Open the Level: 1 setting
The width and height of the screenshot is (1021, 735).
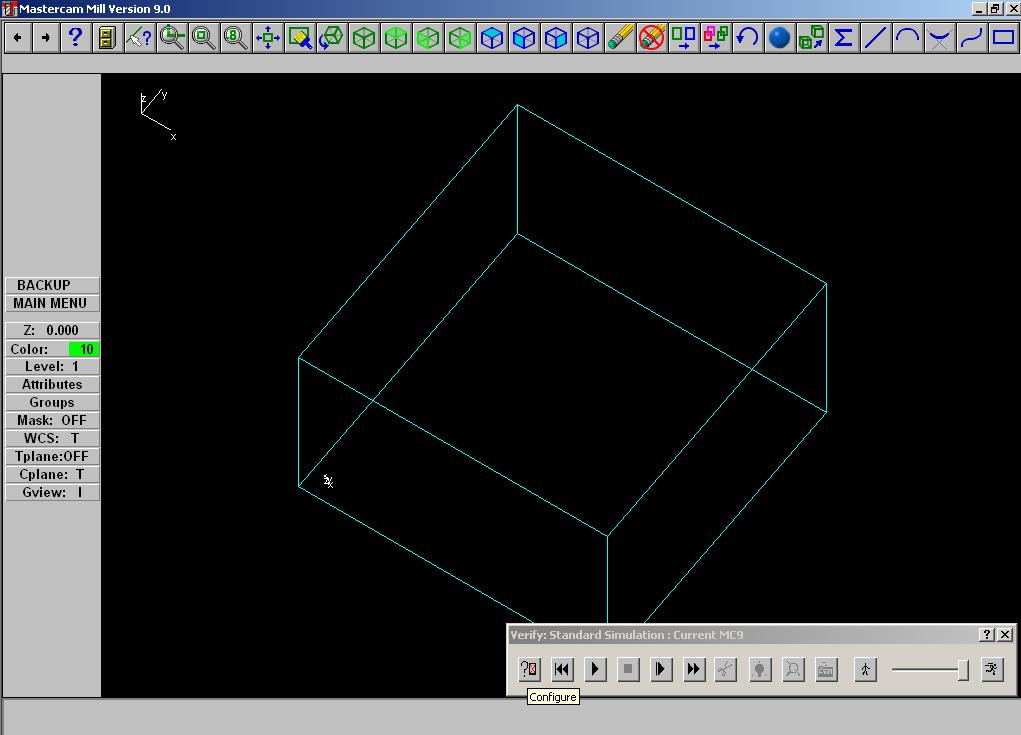[x=52, y=367]
